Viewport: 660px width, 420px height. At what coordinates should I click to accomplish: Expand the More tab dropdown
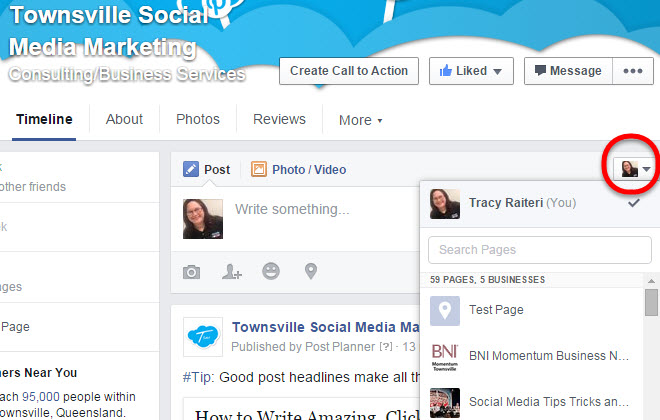coord(361,120)
